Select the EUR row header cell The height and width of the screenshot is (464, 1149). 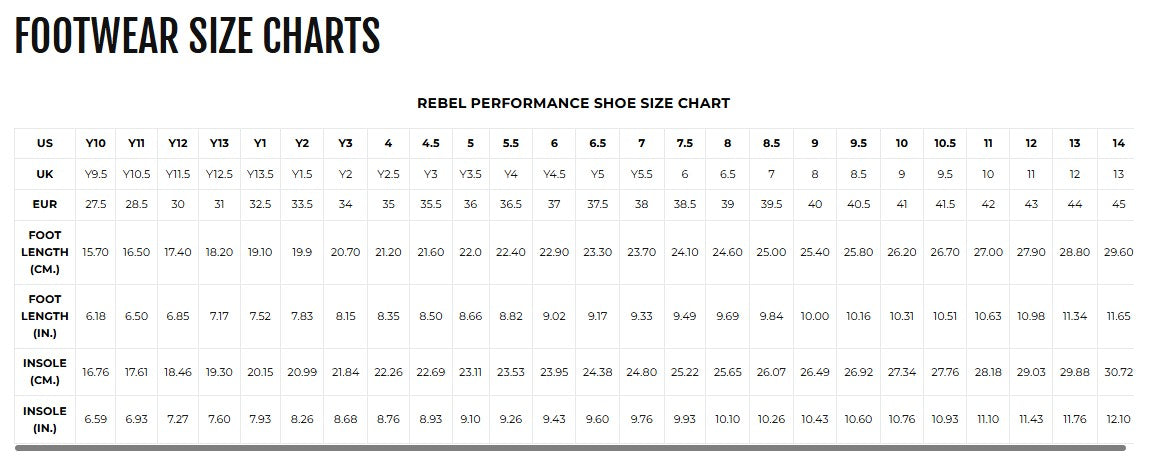45,204
